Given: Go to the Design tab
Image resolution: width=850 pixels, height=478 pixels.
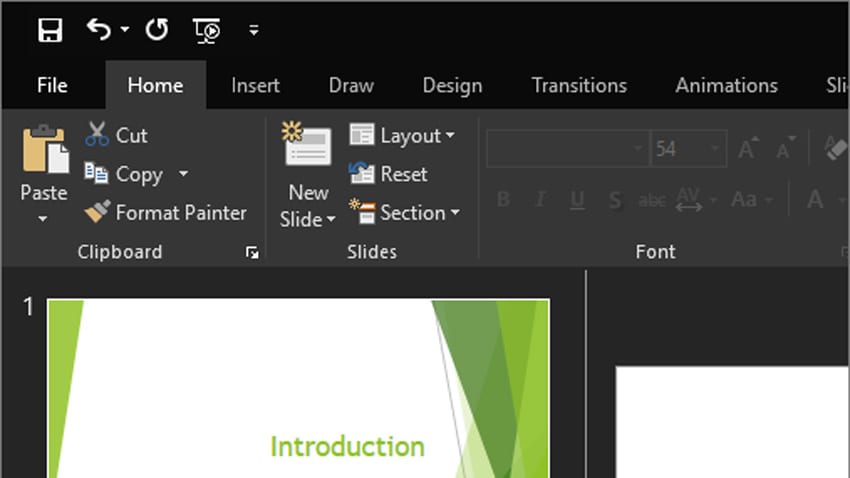Looking at the screenshot, I should (x=452, y=86).
